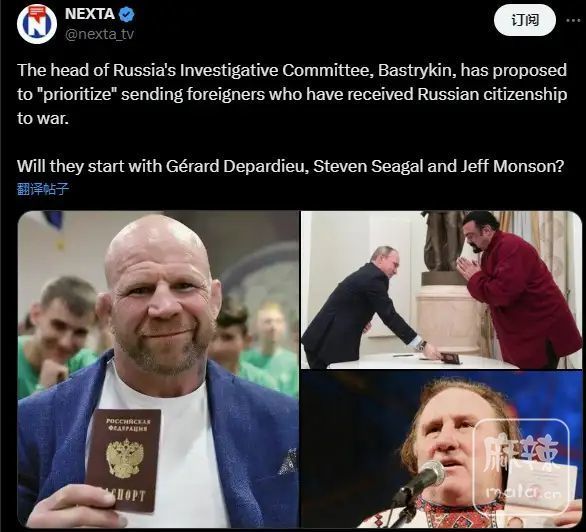Open the photo of man holding passport
586x532 pixels.
point(158,369)
